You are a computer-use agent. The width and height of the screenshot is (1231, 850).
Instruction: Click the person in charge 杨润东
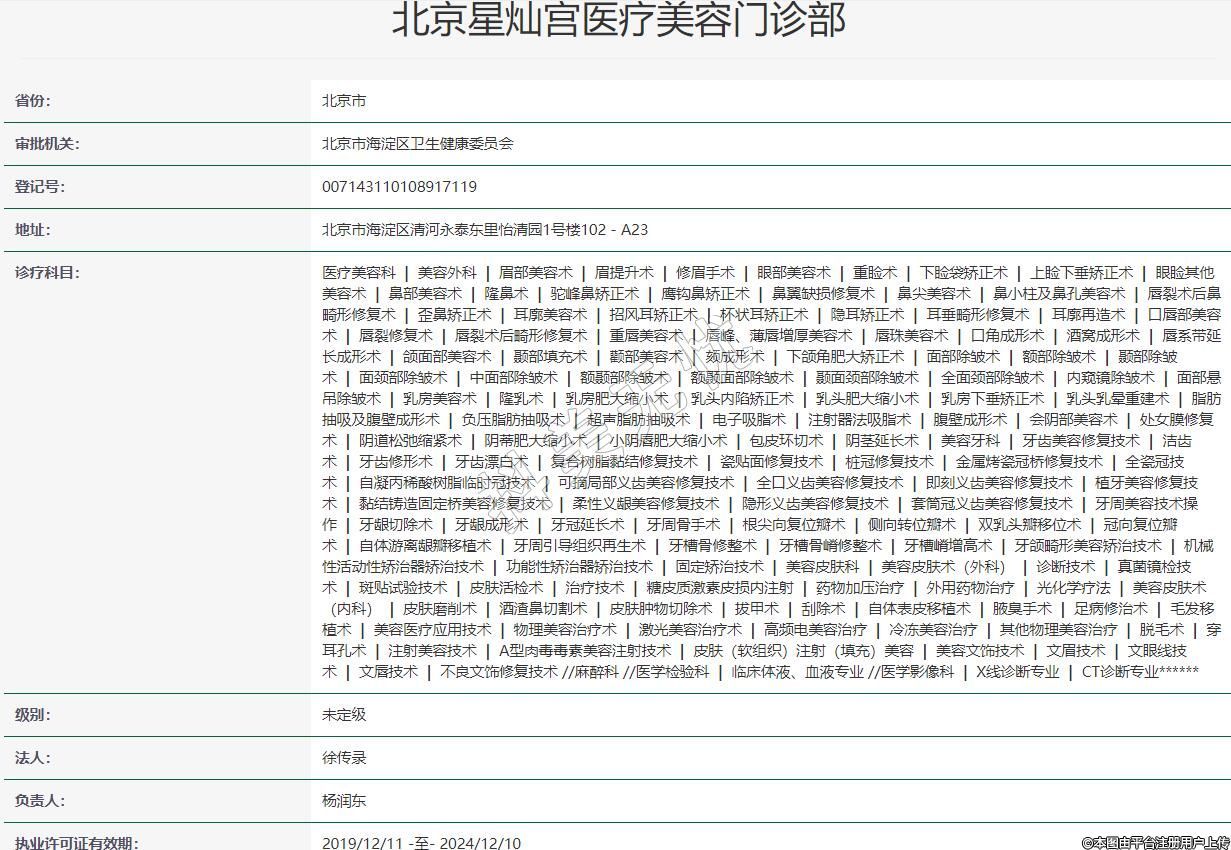[x=344, y=801]
